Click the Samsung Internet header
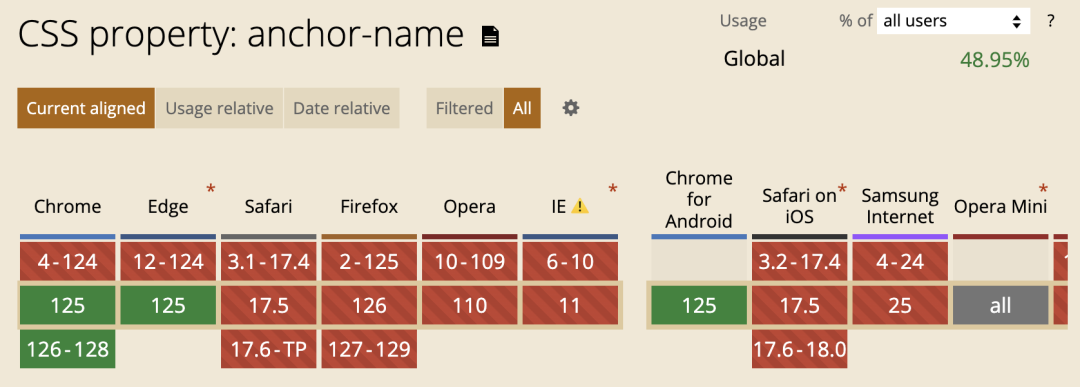The image size is (1080, 387). point(900,207)
